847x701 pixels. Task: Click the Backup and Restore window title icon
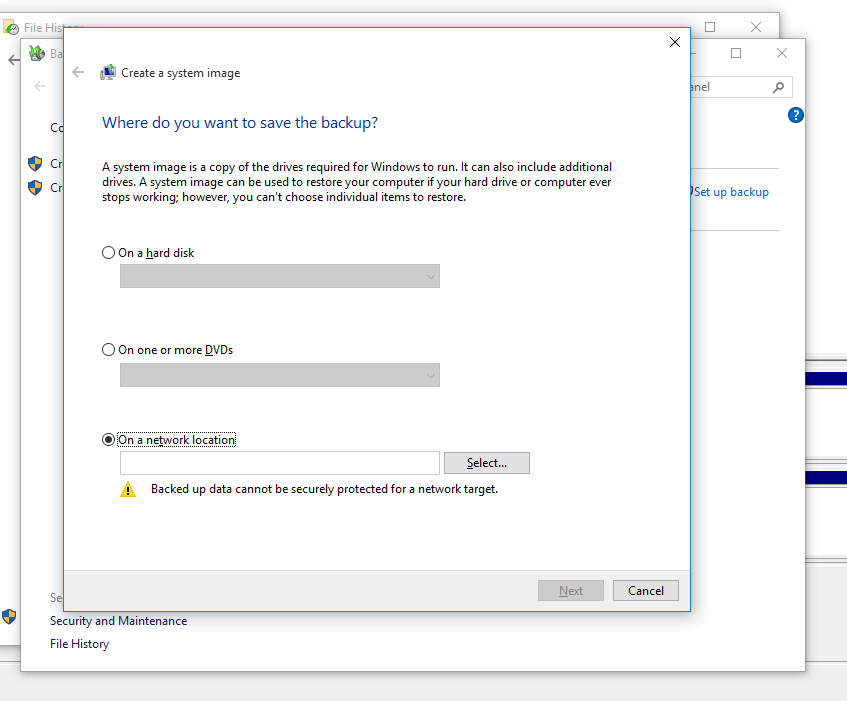[x=37, y=53]
